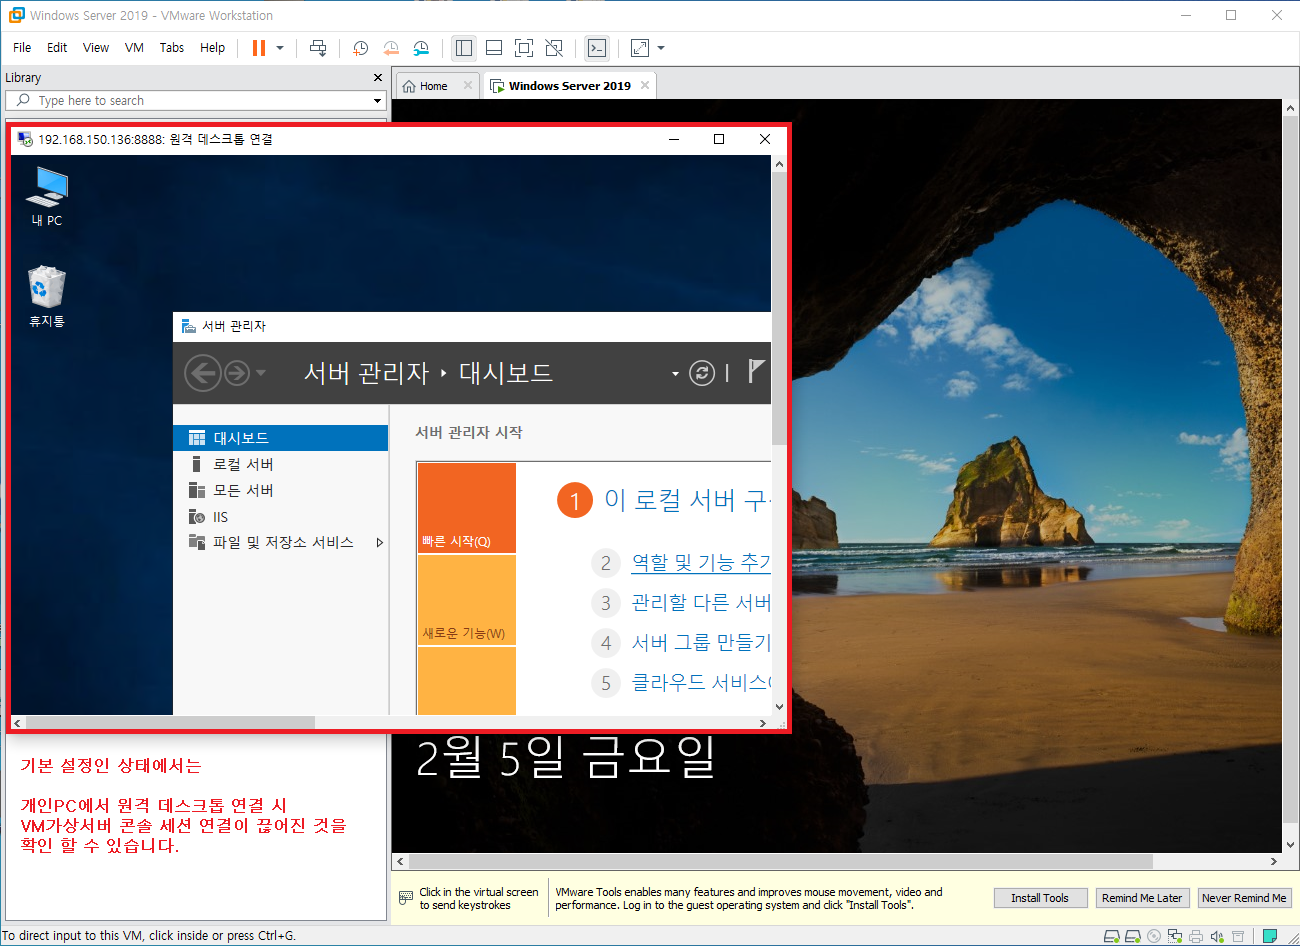Click the sound card status icon

[1217, 937]
